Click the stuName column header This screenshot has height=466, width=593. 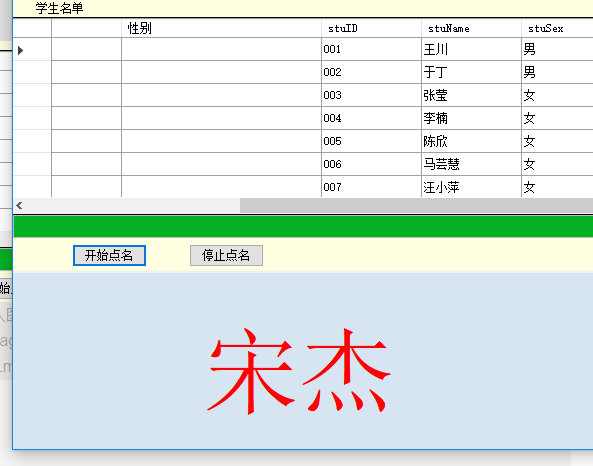pos(471,28)
